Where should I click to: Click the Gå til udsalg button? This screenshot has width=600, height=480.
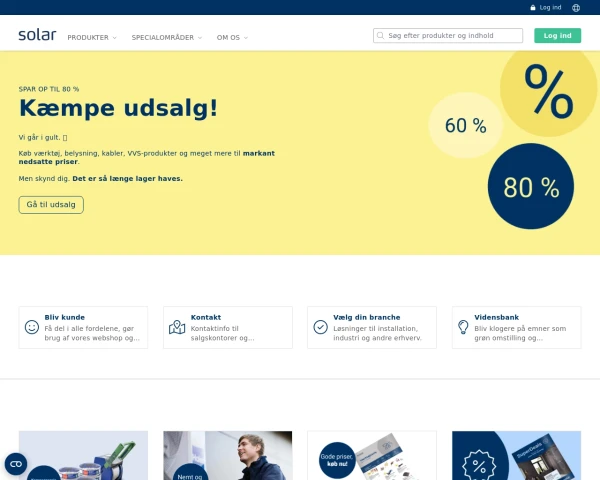(x=51, y=204)
